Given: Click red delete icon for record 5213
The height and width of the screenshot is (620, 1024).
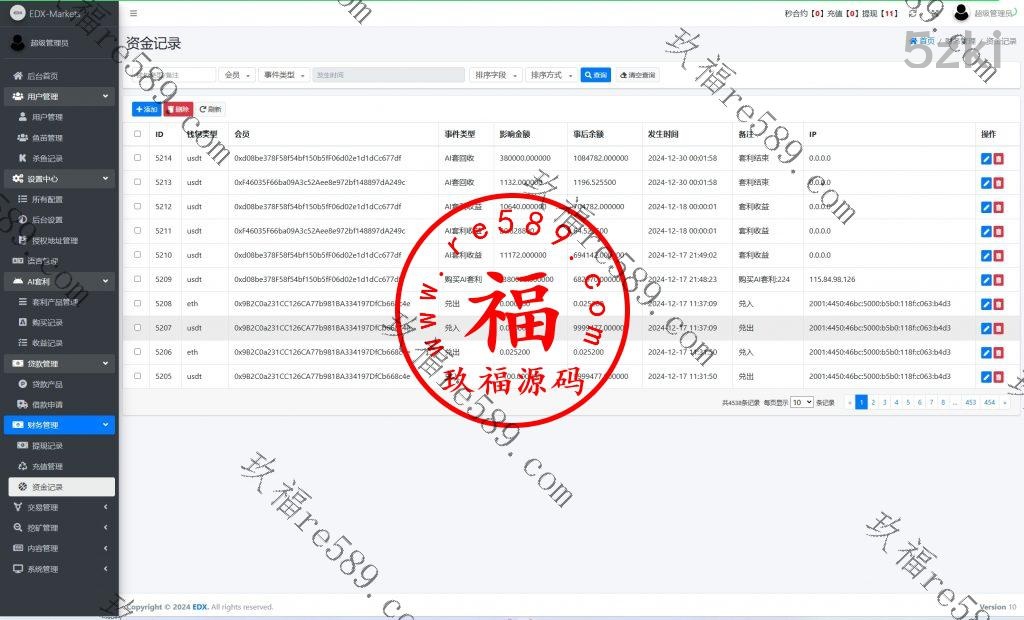Looking at the screenshot, I should (999, 183).
